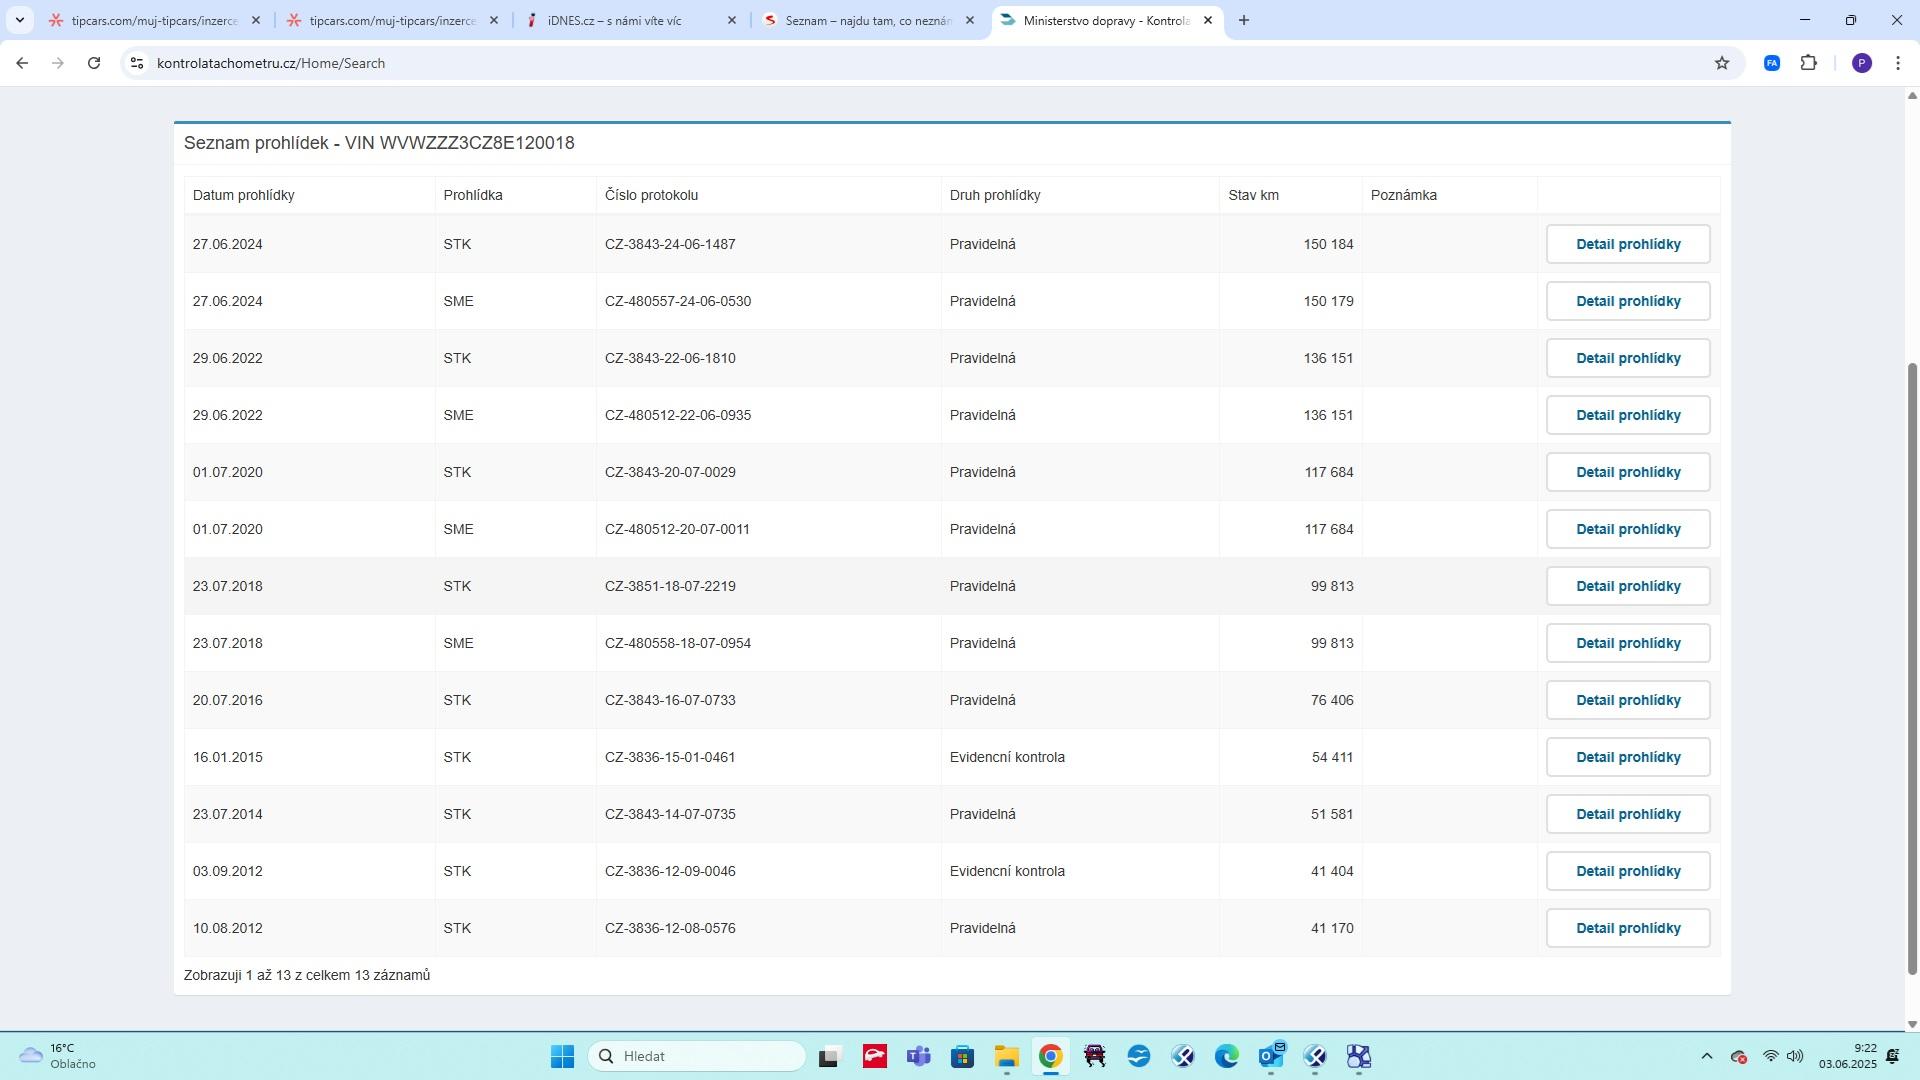Bookmark this page with star icon

[1721, 63]
